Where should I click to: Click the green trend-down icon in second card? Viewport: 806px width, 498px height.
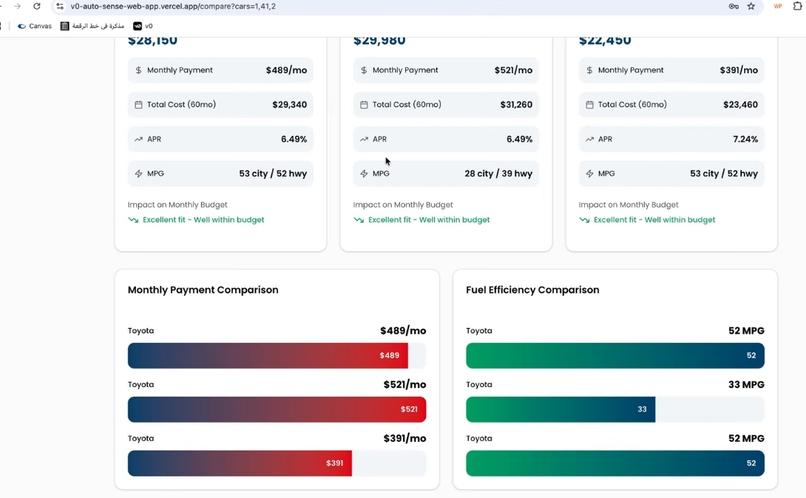click(x=359, y=220)
